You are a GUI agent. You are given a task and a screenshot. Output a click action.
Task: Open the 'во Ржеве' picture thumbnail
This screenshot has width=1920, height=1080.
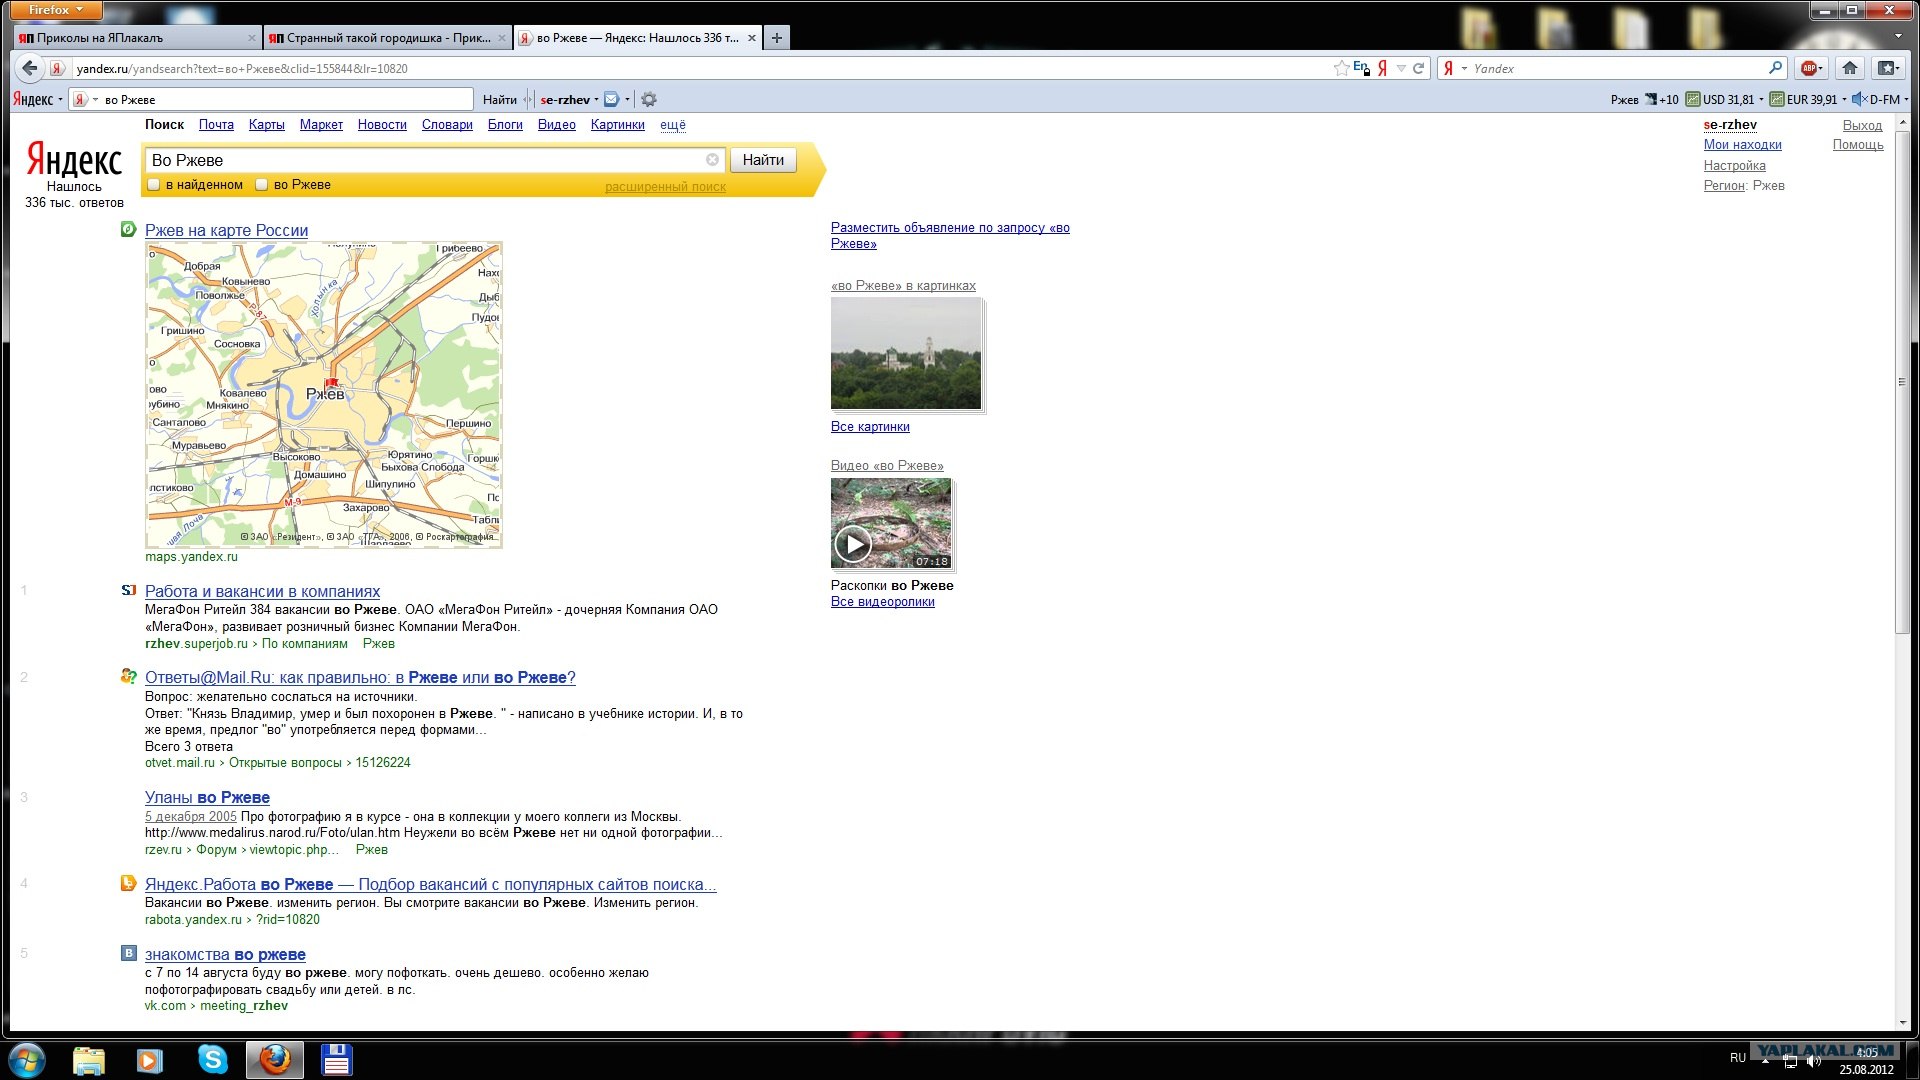click(906, 354)
